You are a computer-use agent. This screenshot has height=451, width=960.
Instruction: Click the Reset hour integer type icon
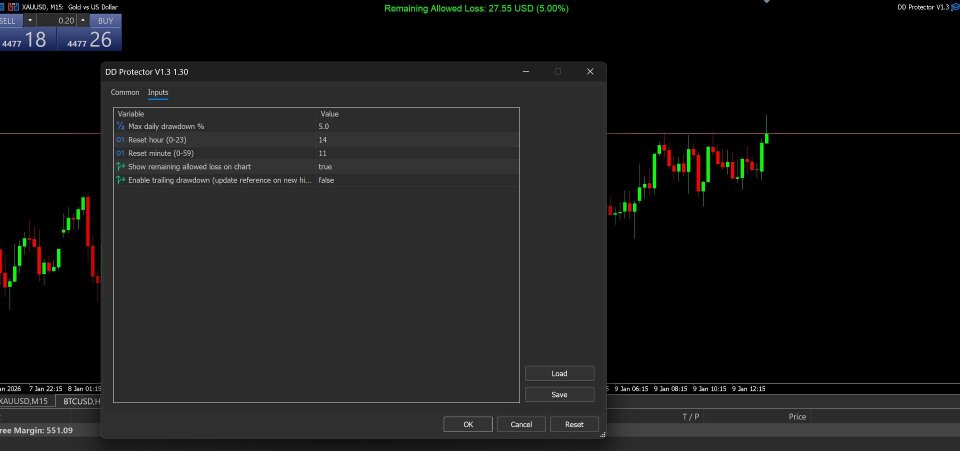tap(120, 140)
